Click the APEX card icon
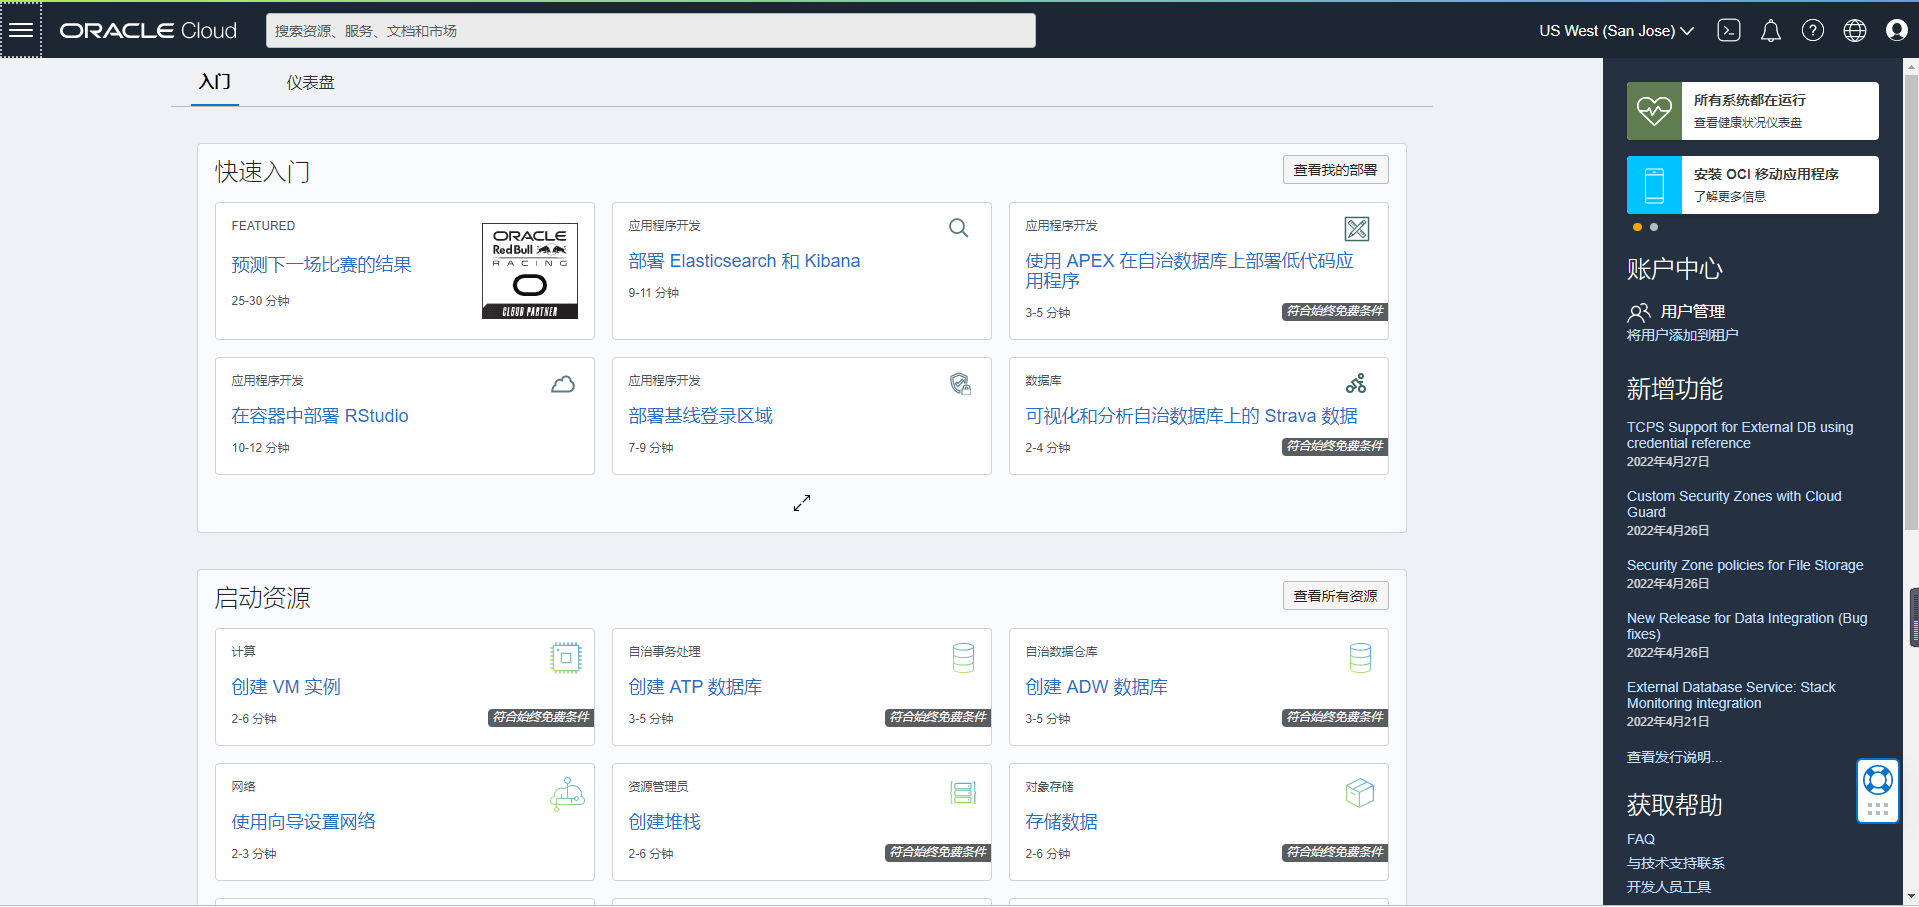 [1357, 229]
